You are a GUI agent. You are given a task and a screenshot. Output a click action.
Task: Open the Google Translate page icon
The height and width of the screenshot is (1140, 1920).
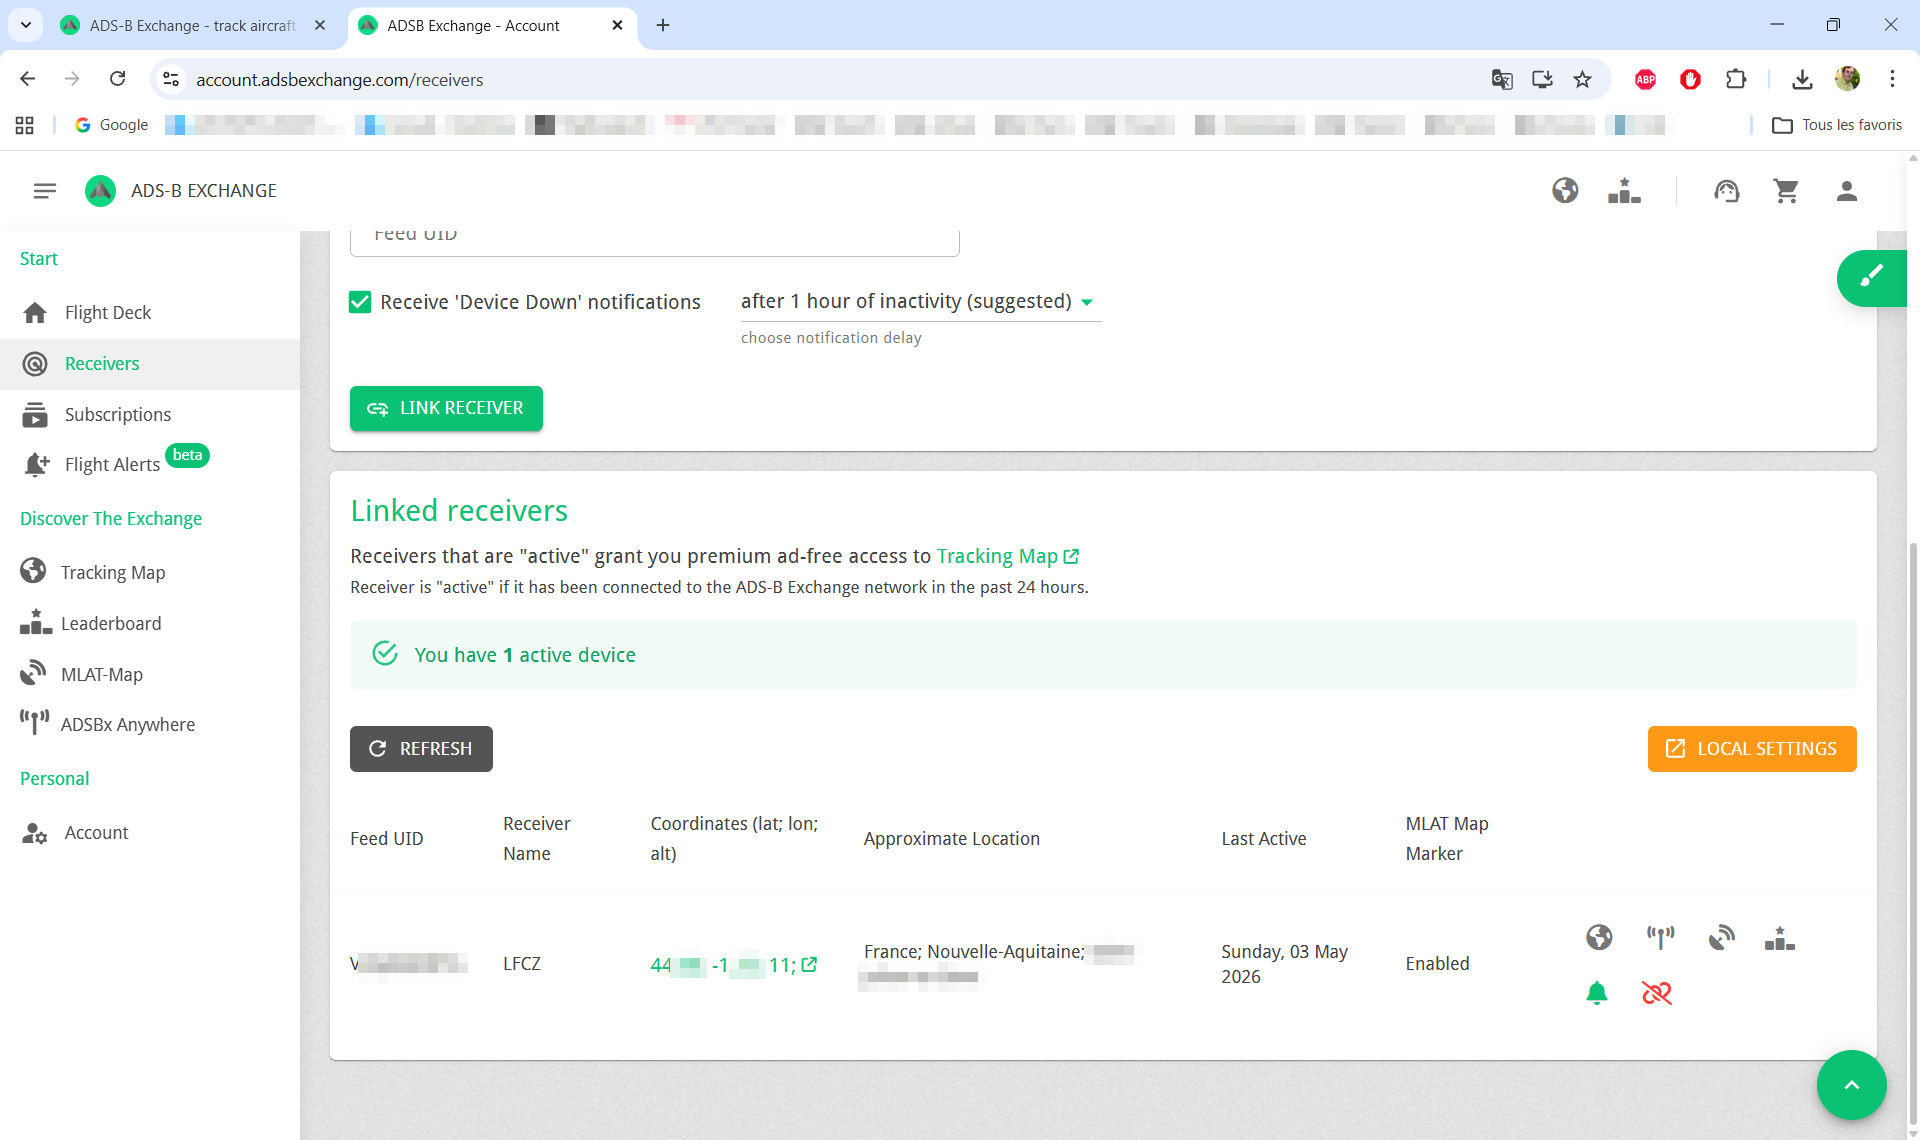[1502, 79]
